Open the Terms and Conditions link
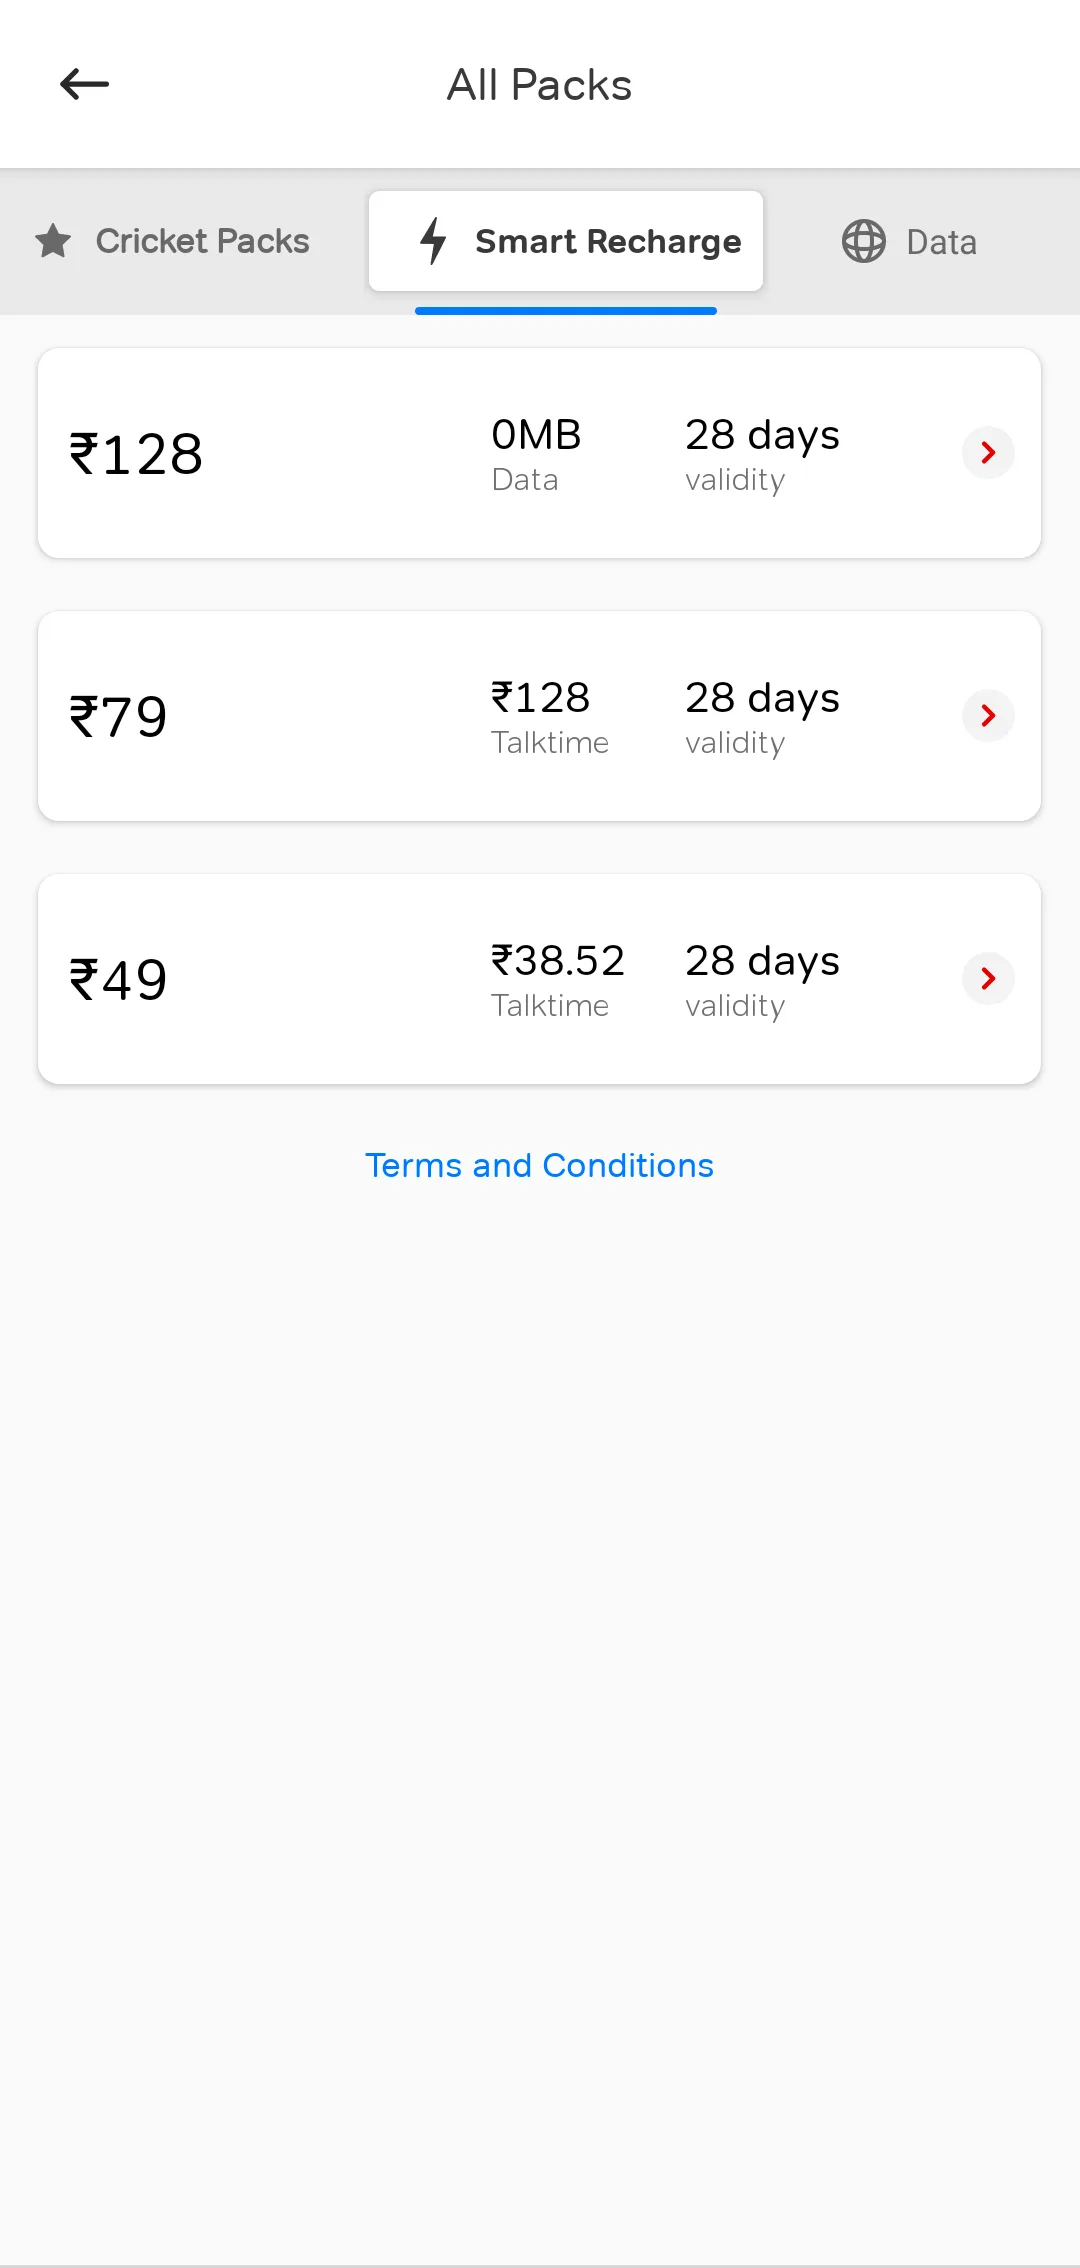This screenshot has height=2268, width=1080. pos(539,1166)
